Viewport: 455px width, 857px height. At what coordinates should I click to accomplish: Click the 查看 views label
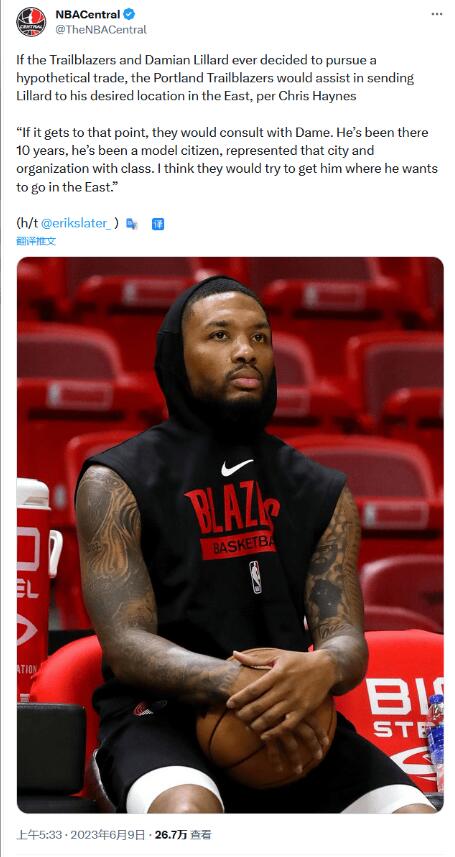201,835
